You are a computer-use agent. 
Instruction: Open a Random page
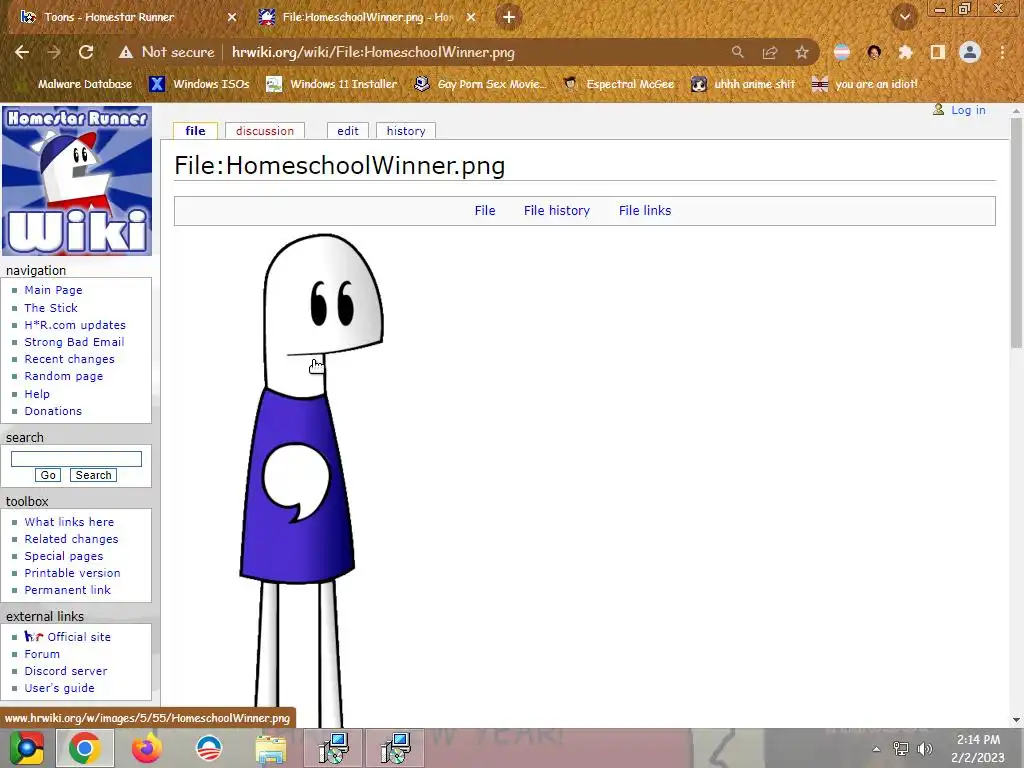(63, 376)
